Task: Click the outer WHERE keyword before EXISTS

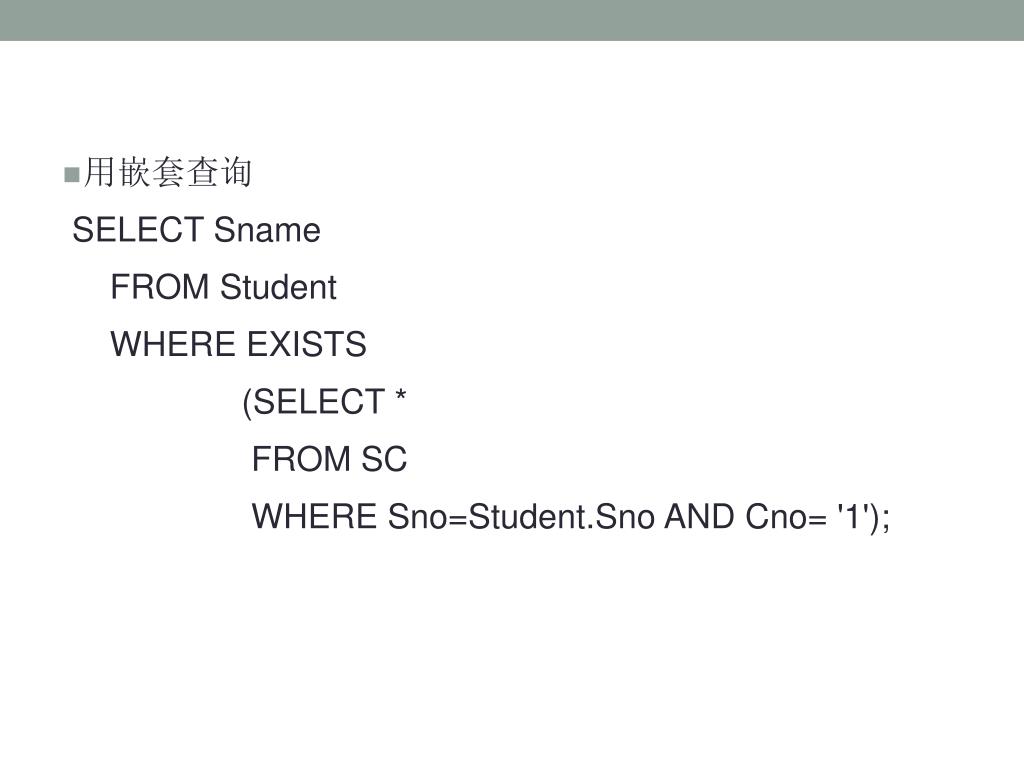Action: point(173,344)
